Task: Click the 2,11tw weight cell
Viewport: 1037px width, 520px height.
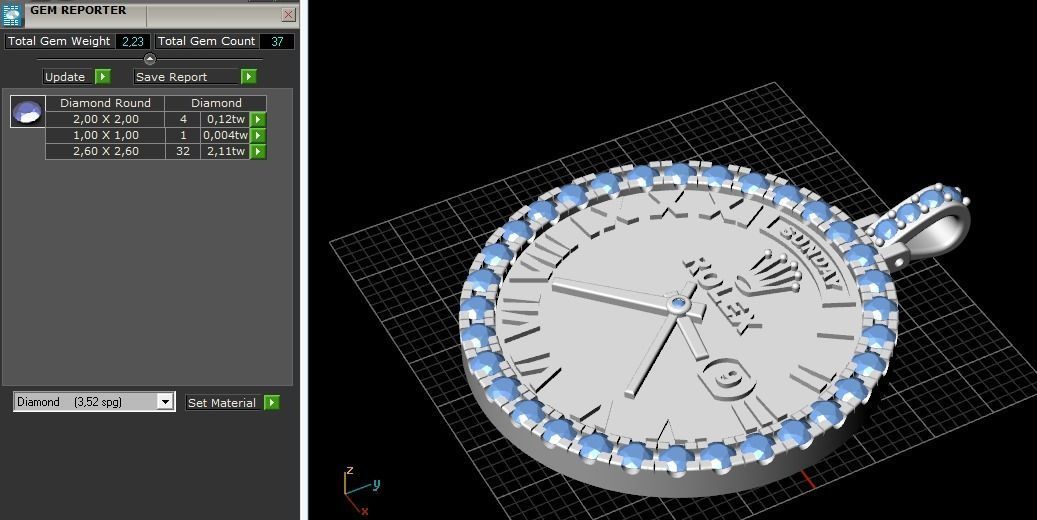Action: tap(226, 151)
